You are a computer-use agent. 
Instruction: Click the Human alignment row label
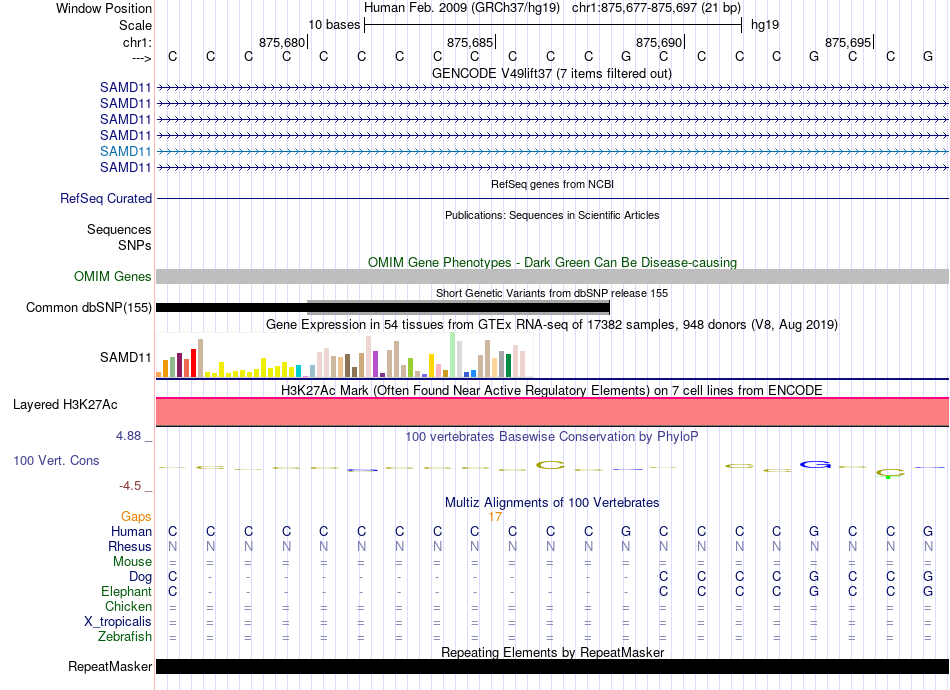point(131,532)
